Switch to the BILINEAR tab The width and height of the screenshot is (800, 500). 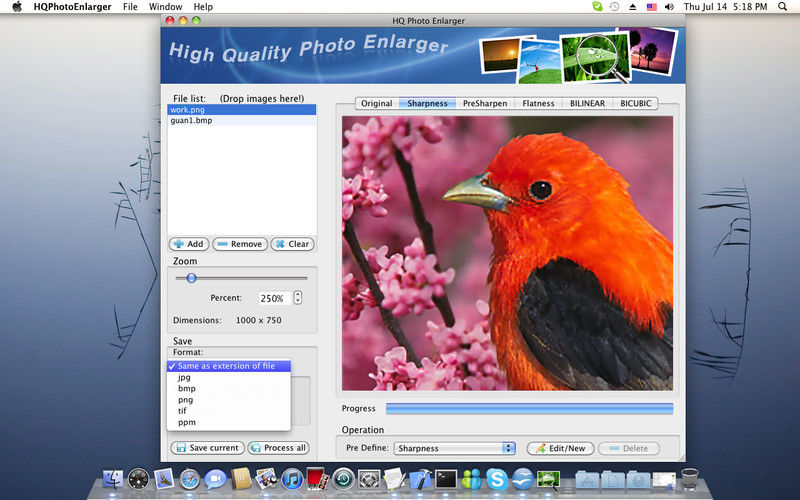(x=587, y=103)
